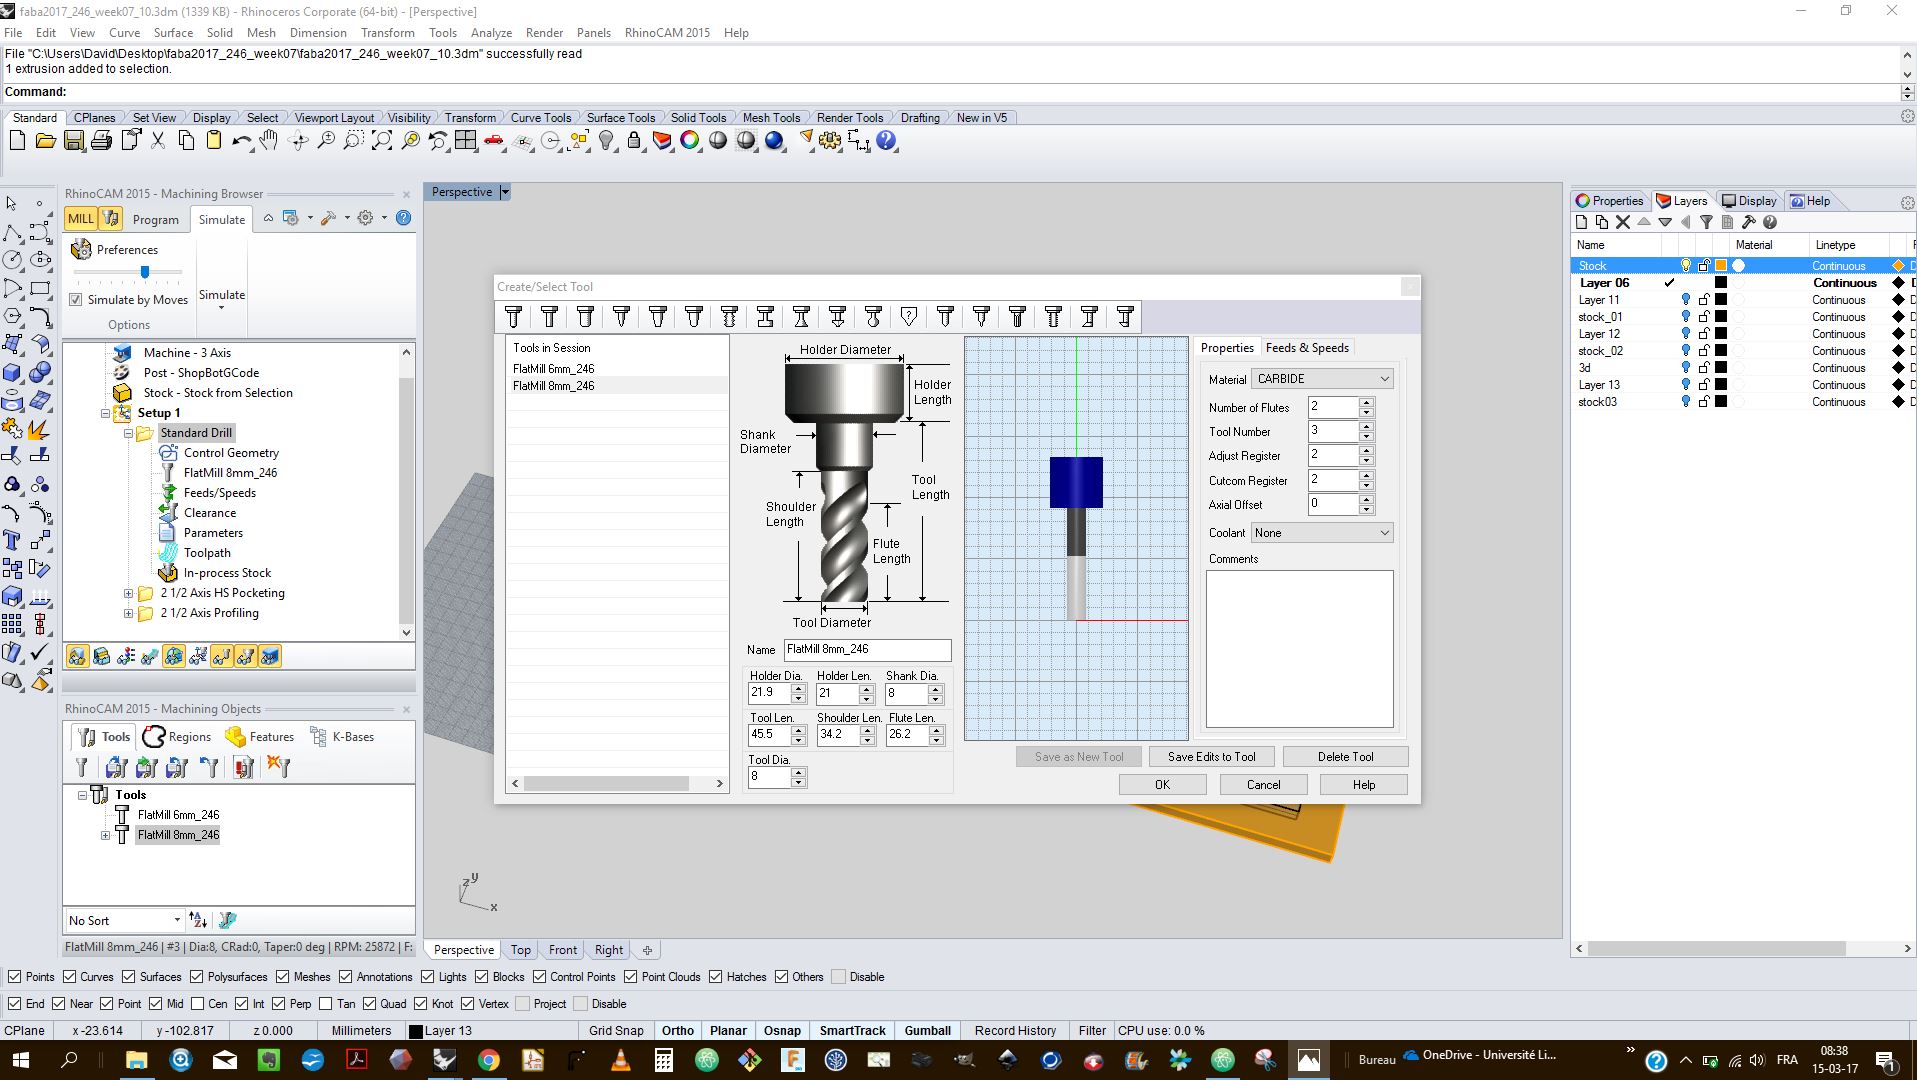Screen dimensions: 1917x1080
Task: Collapse the Standard Drill node
Action: [128, 433]
